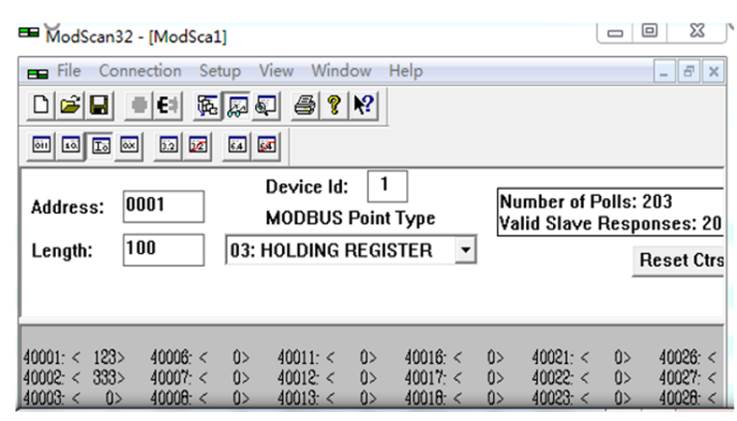Open the HOLDING REGISTER combo box
737x421 pixels.
click(351, 250)
